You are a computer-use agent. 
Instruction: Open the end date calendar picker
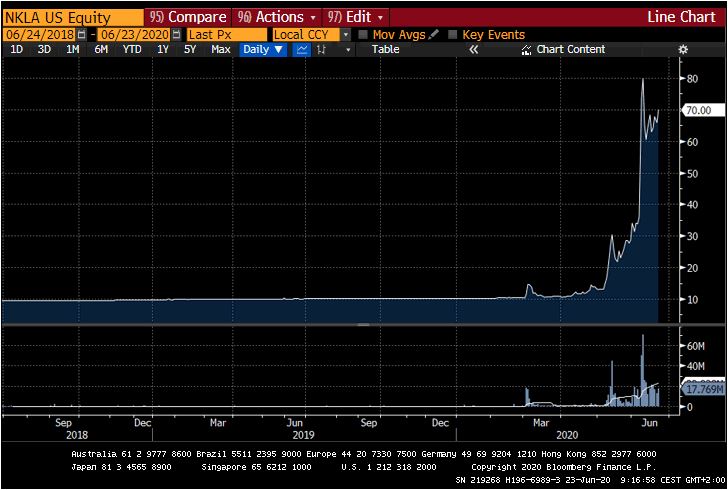tap(176, 34)
